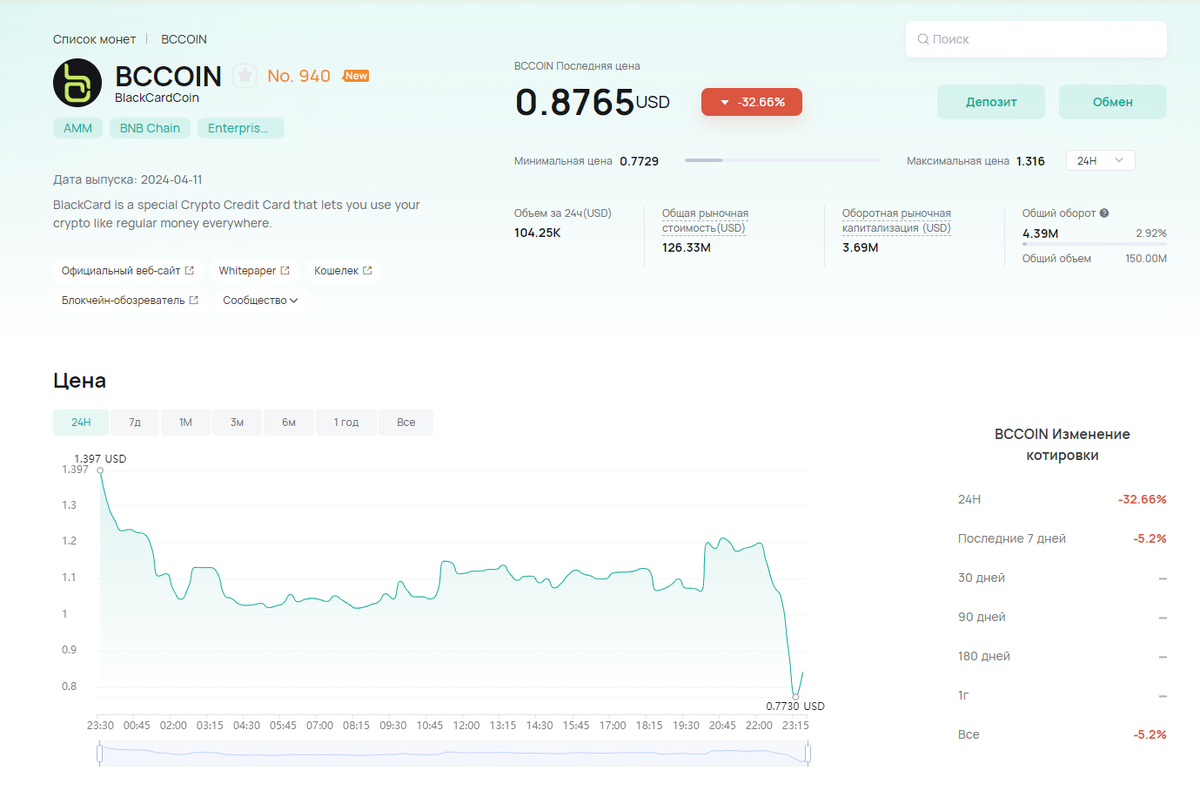
Task: Click external link icon beside Кошелек
Action: (x=367, y=270)
